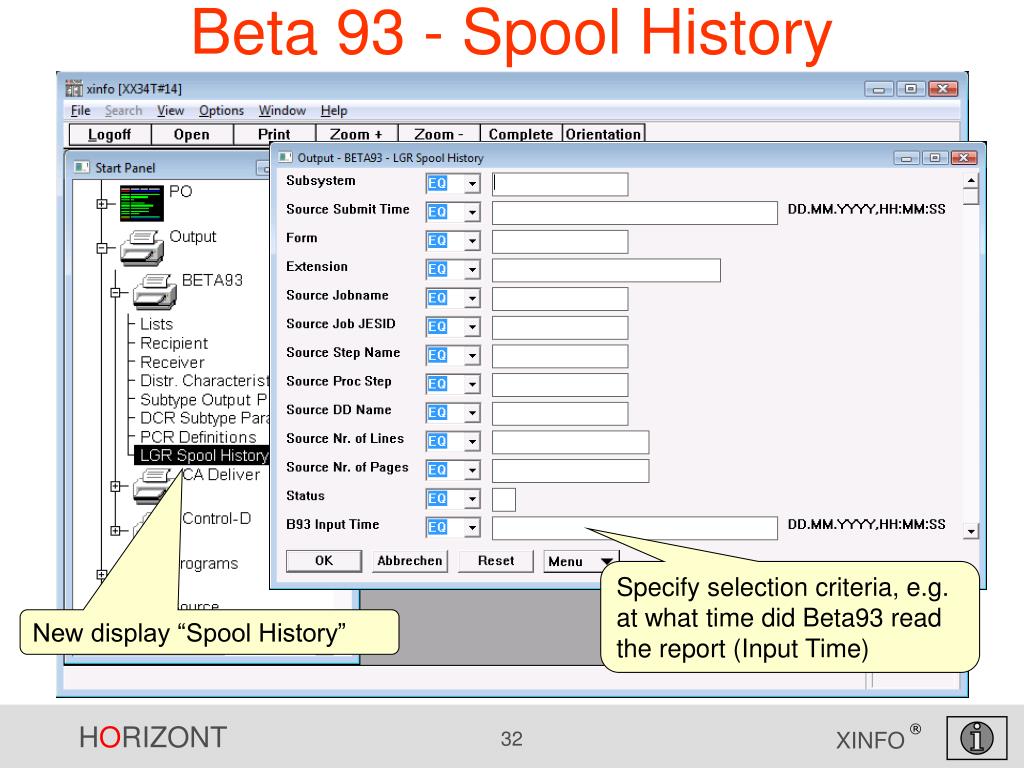The height and width of the screenshot is (768, 1024).
Task: Click the Form input field
Action: pyautogui.click(x=560, y=242)
